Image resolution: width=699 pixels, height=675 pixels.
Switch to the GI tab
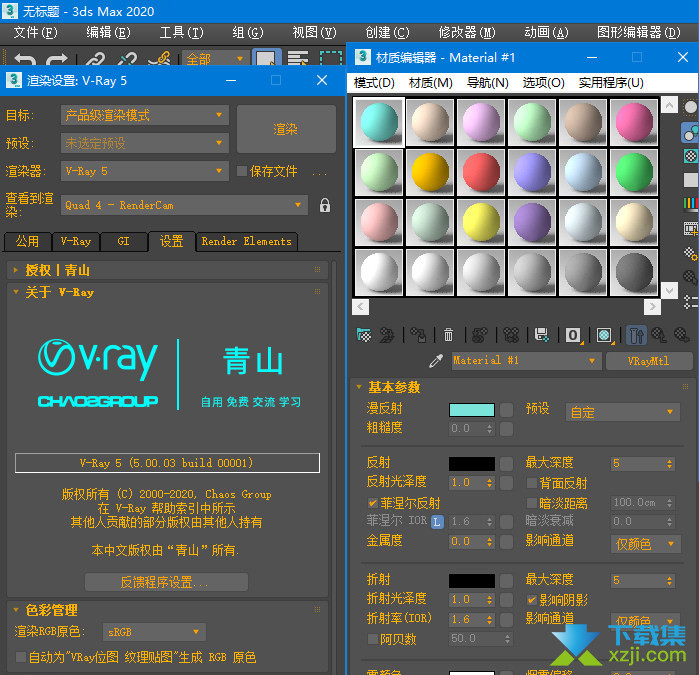(124, 241)
